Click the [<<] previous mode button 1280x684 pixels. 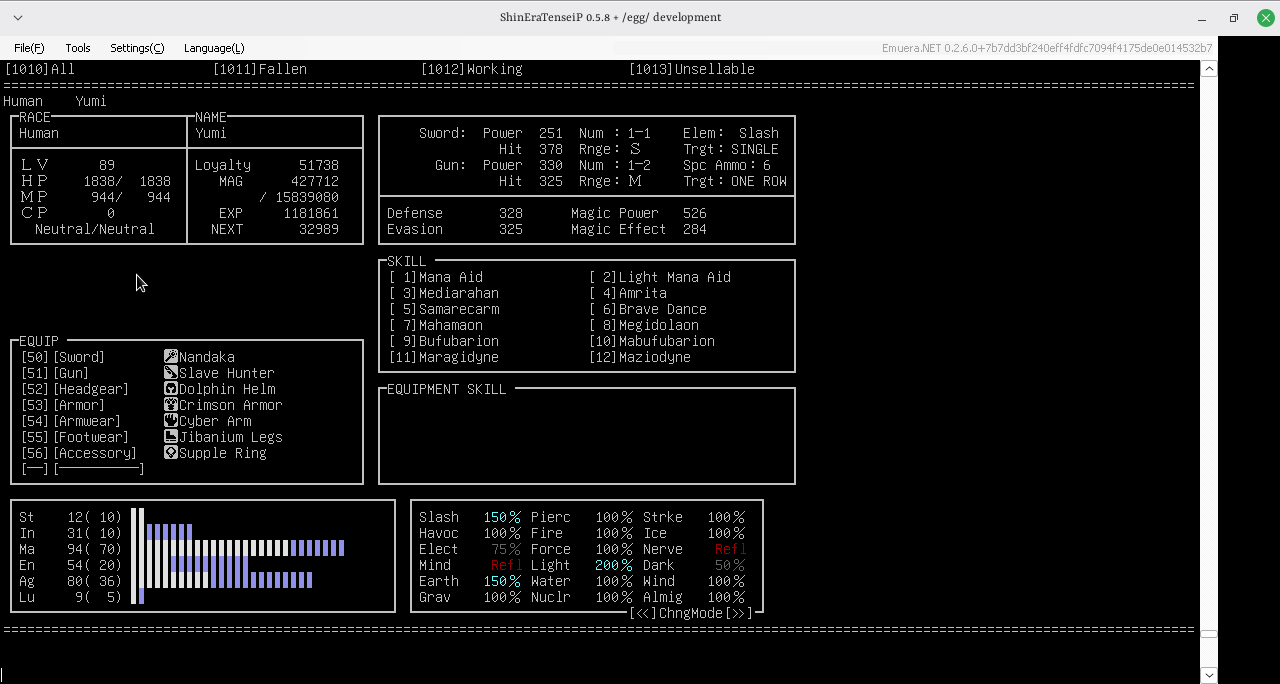click(x=643, y=613)
